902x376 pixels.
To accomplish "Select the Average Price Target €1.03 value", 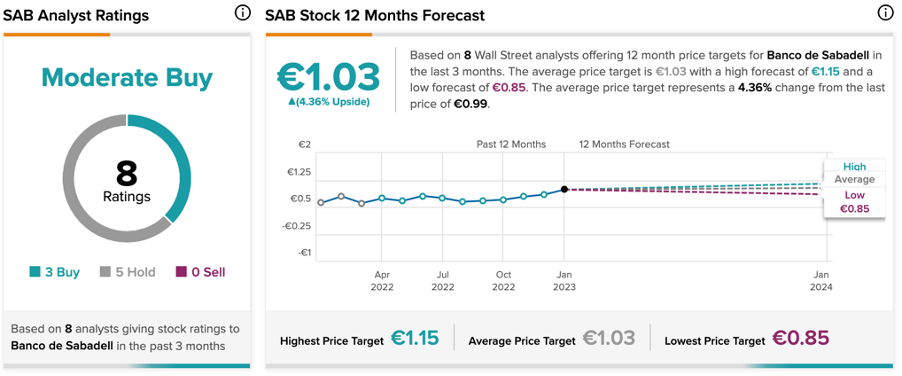I will (x=609, y=339).
